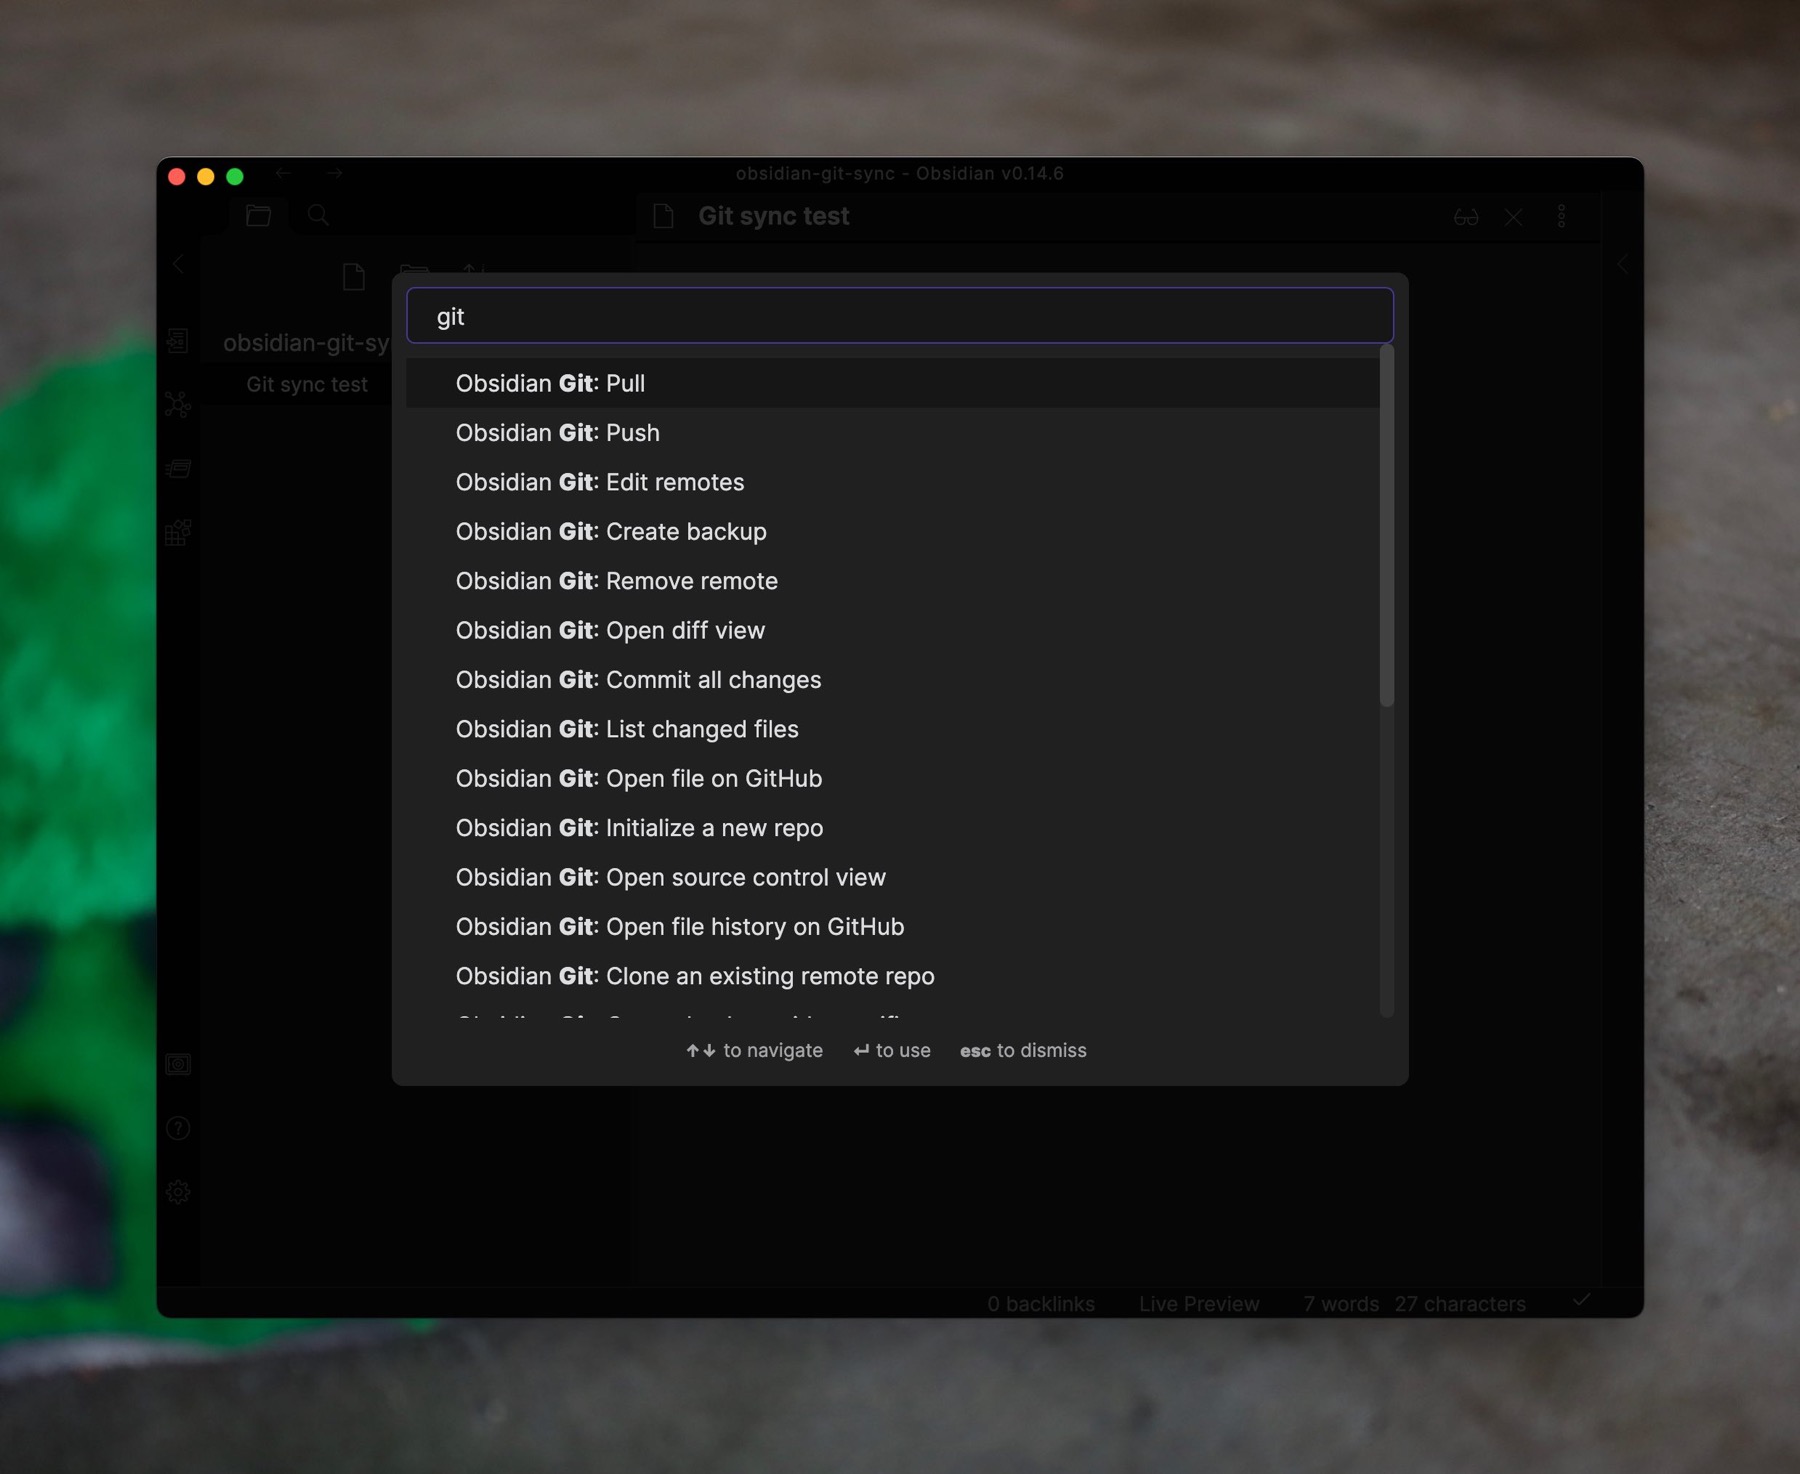Open the vault switcher icon above help
Viewport: 1800px width, 1474px height.
(x=178, y=1064)
